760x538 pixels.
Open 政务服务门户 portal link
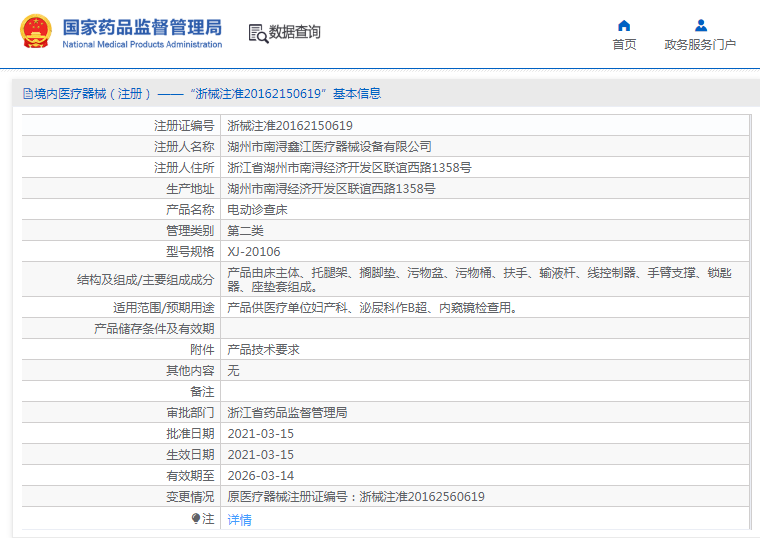(x=700, y=45)
